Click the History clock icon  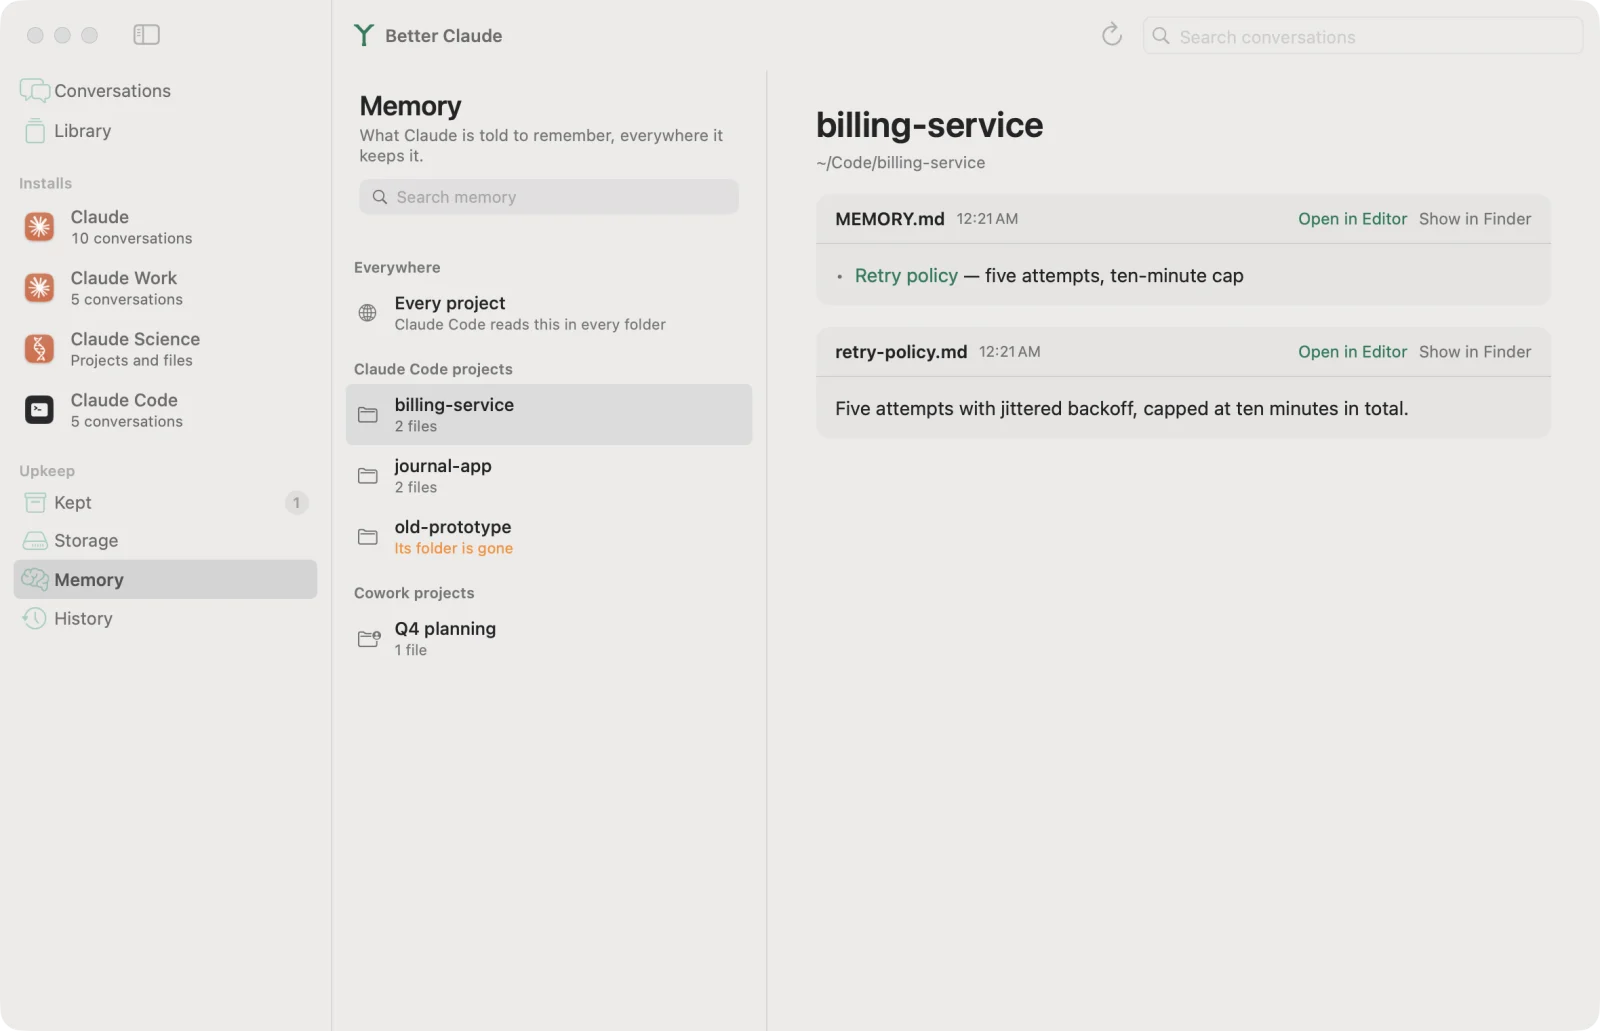(35, 618)
